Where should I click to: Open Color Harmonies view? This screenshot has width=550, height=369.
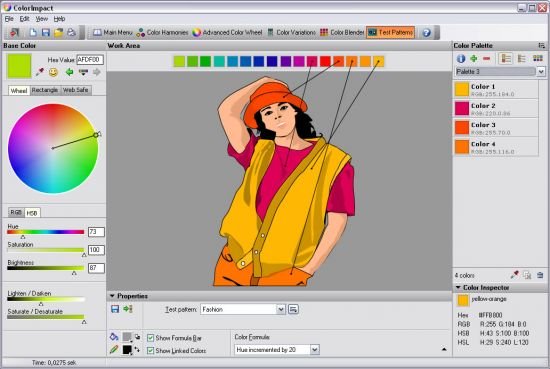[x=162, y=32]
